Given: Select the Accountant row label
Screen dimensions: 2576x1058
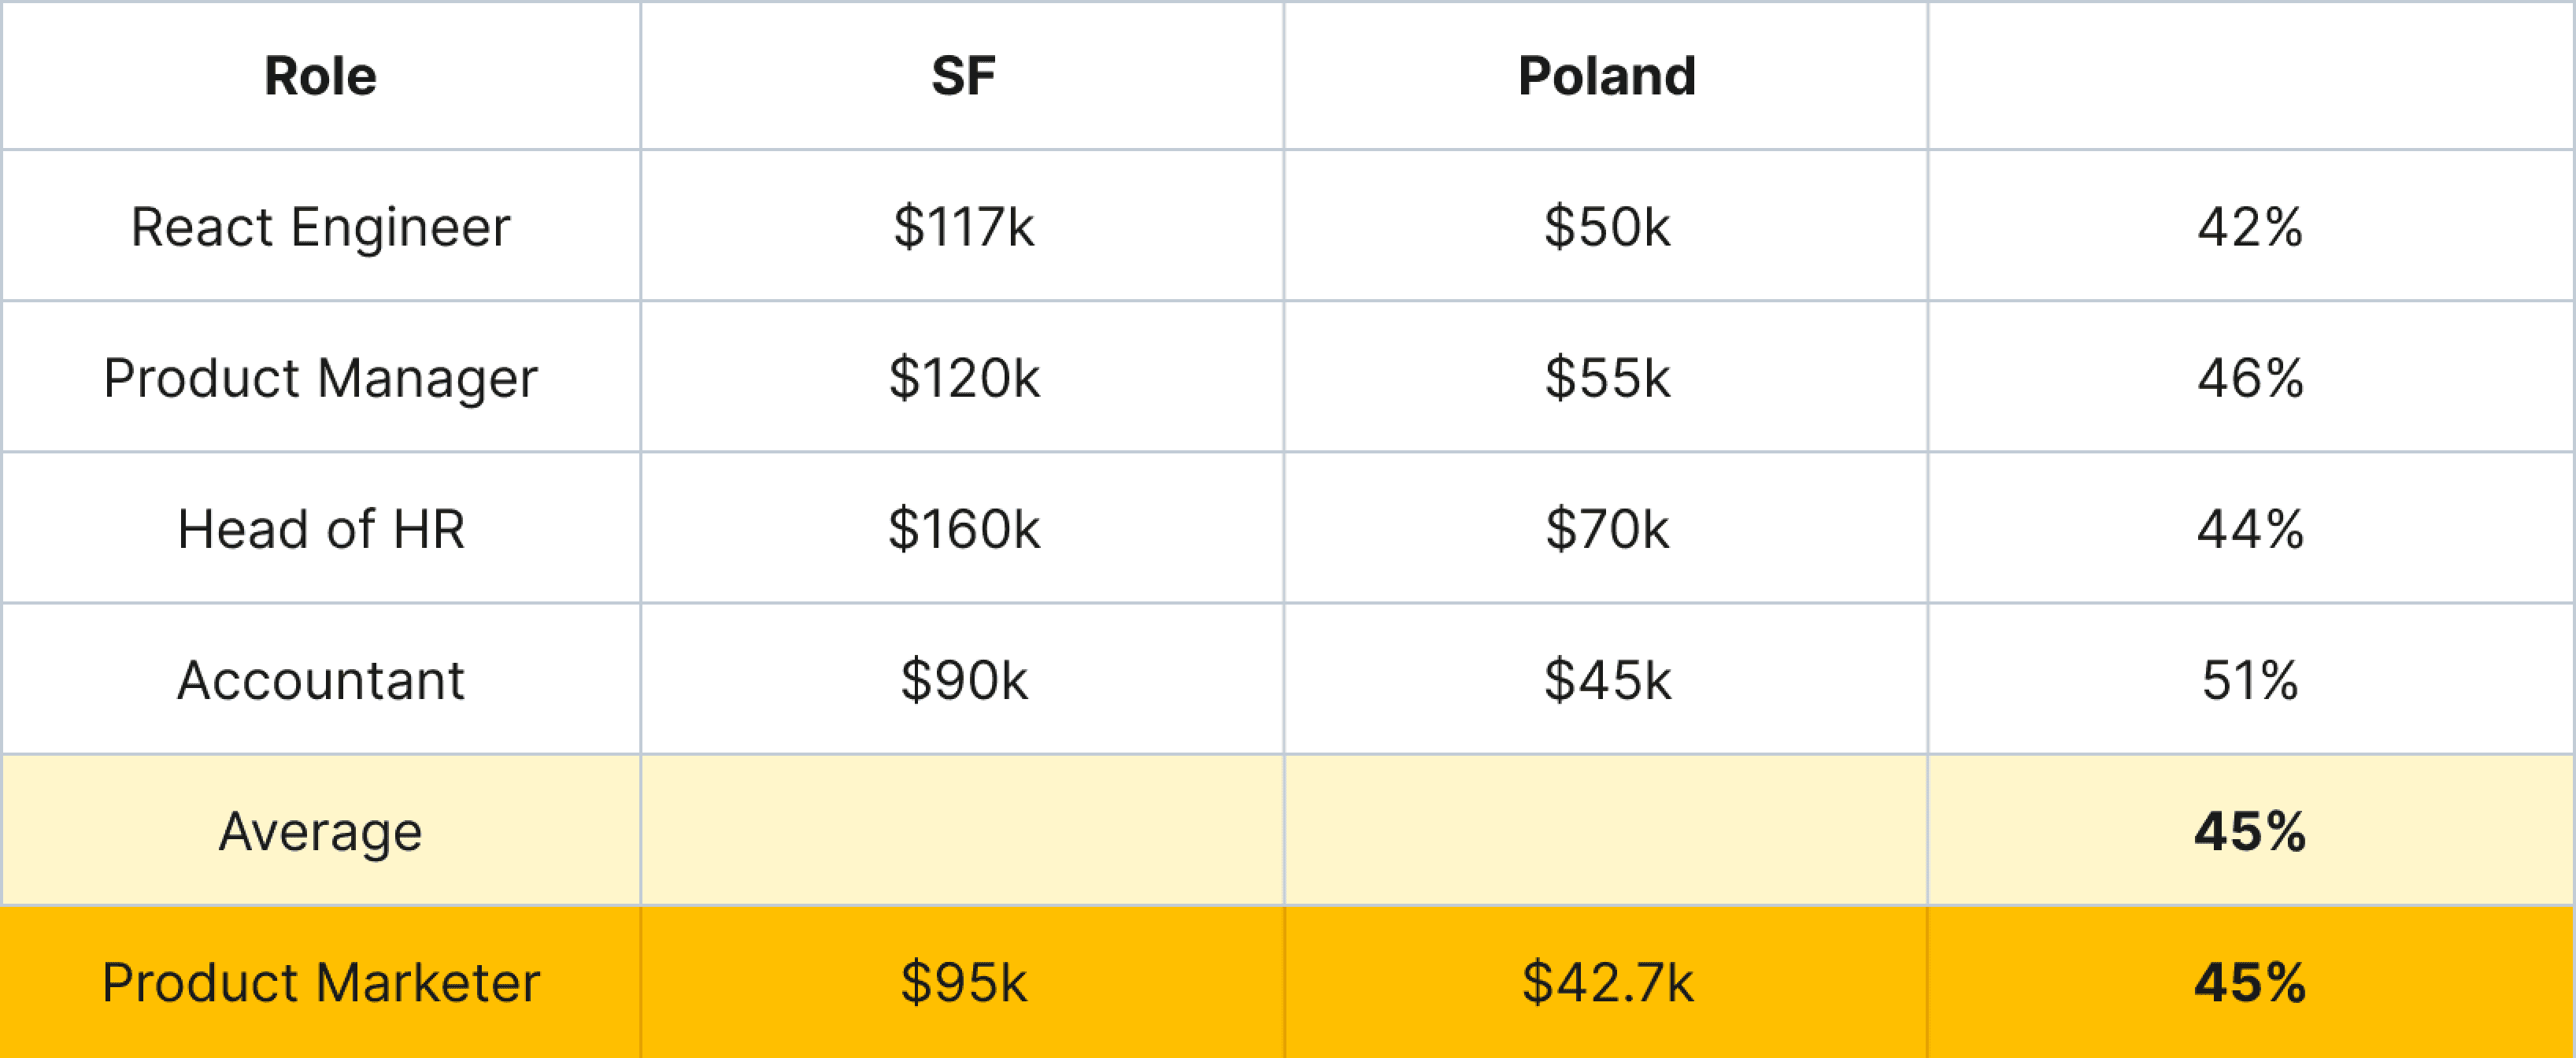Looking at the screenshot, I should point(321,679).
